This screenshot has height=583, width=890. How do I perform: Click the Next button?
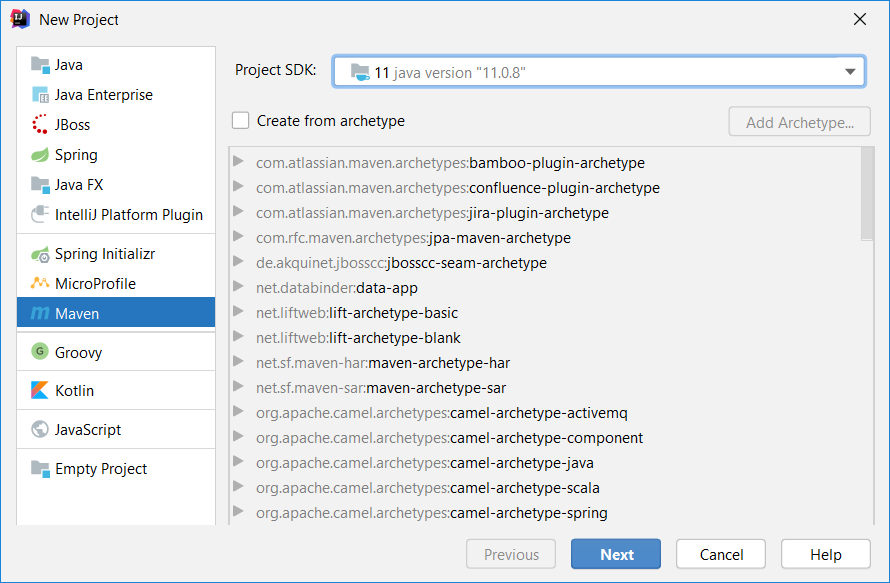tap(616, 554)
